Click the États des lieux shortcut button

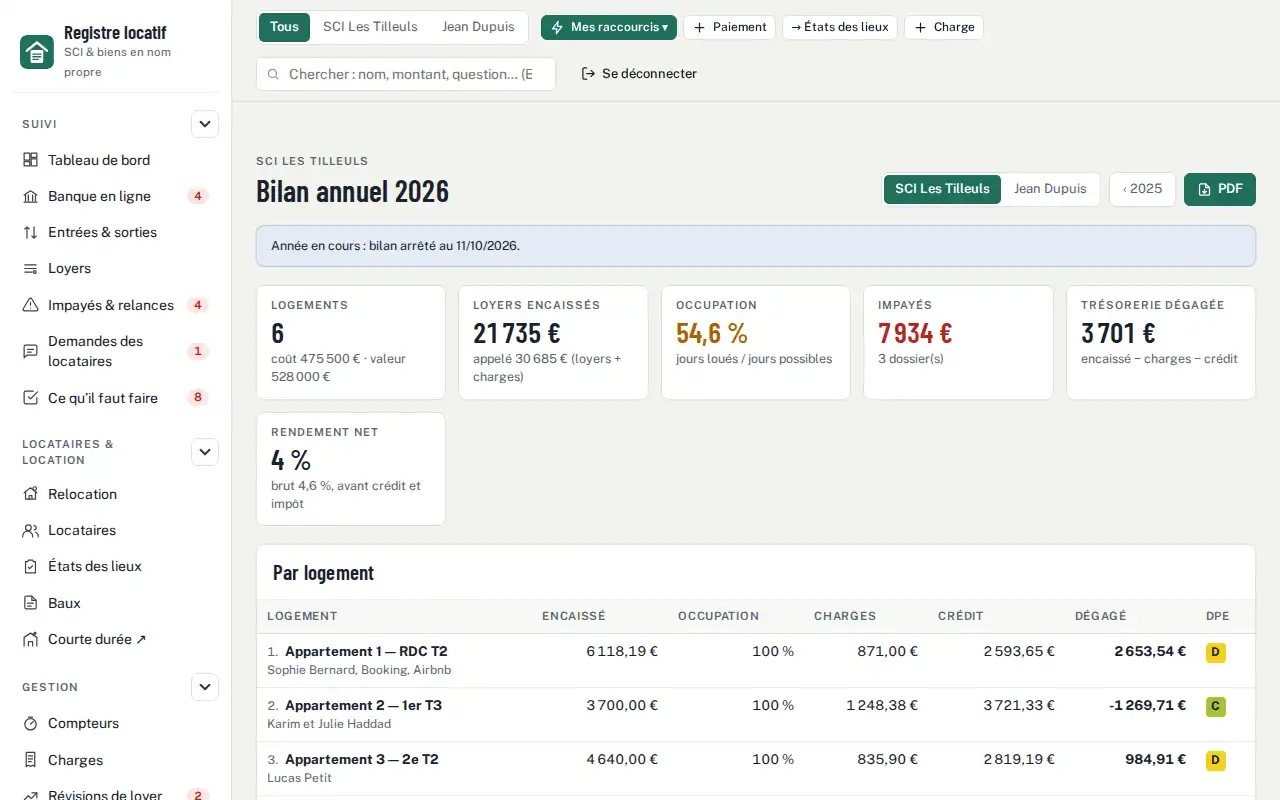tap(840, 27)
